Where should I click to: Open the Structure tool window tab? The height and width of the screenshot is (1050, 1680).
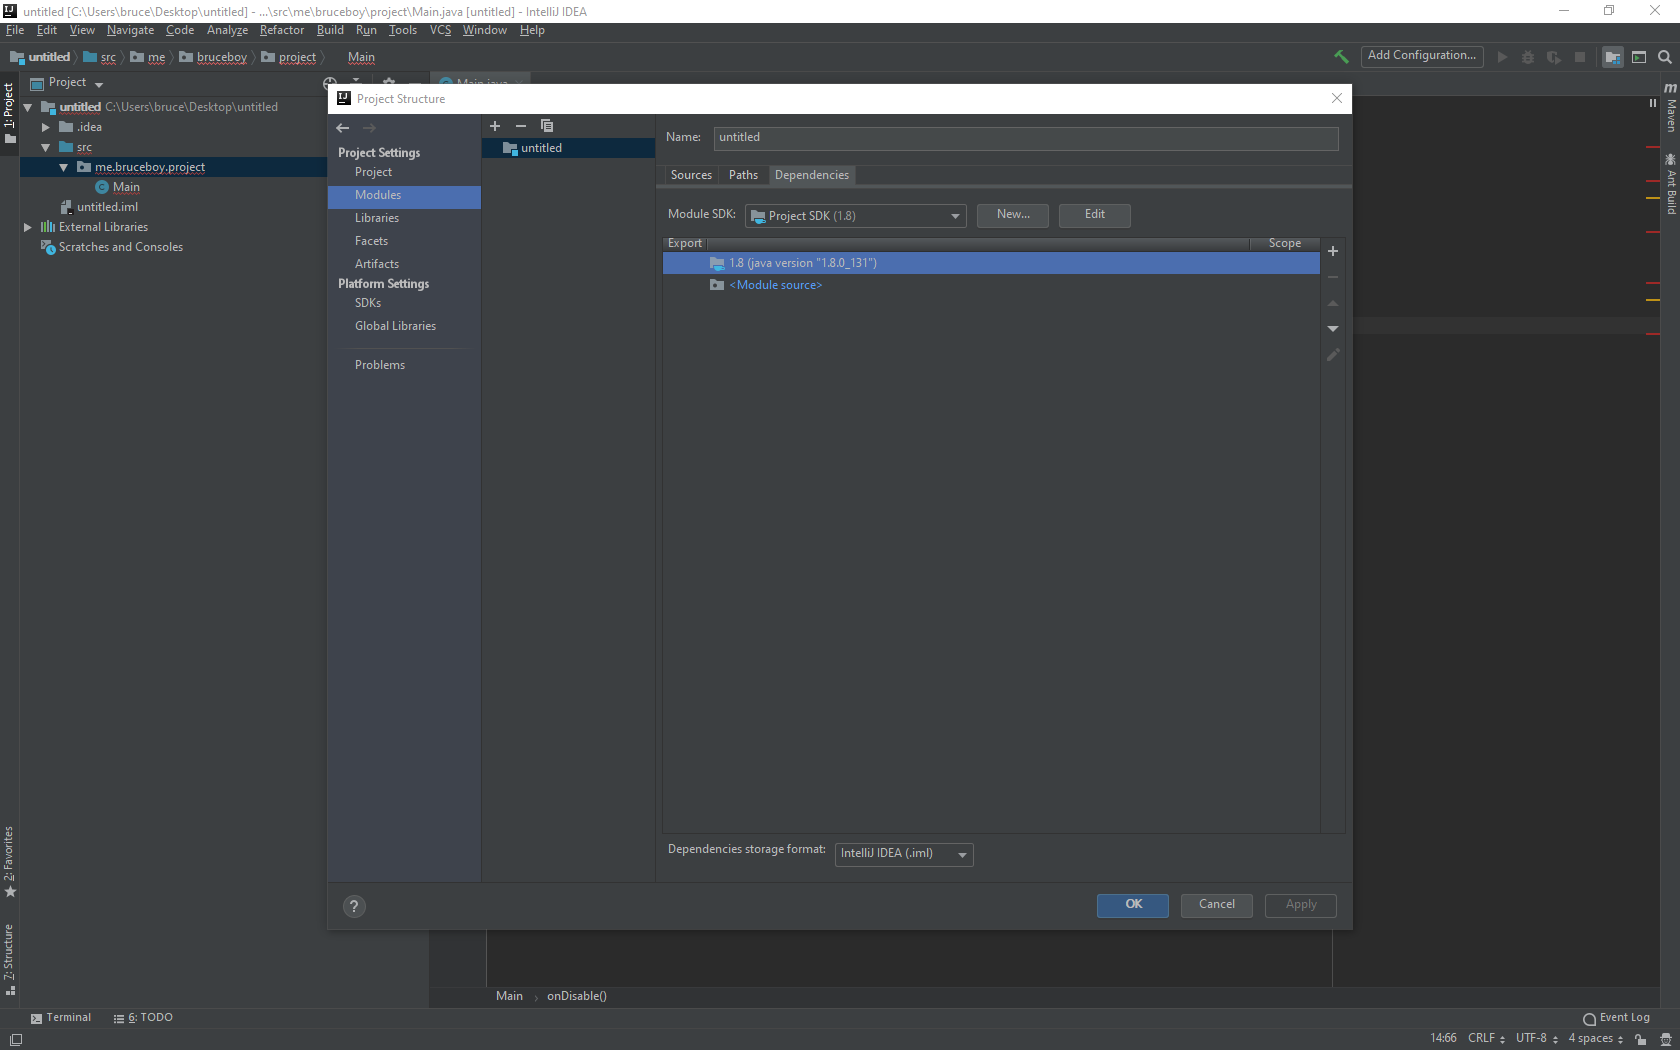tap(9, 960)
